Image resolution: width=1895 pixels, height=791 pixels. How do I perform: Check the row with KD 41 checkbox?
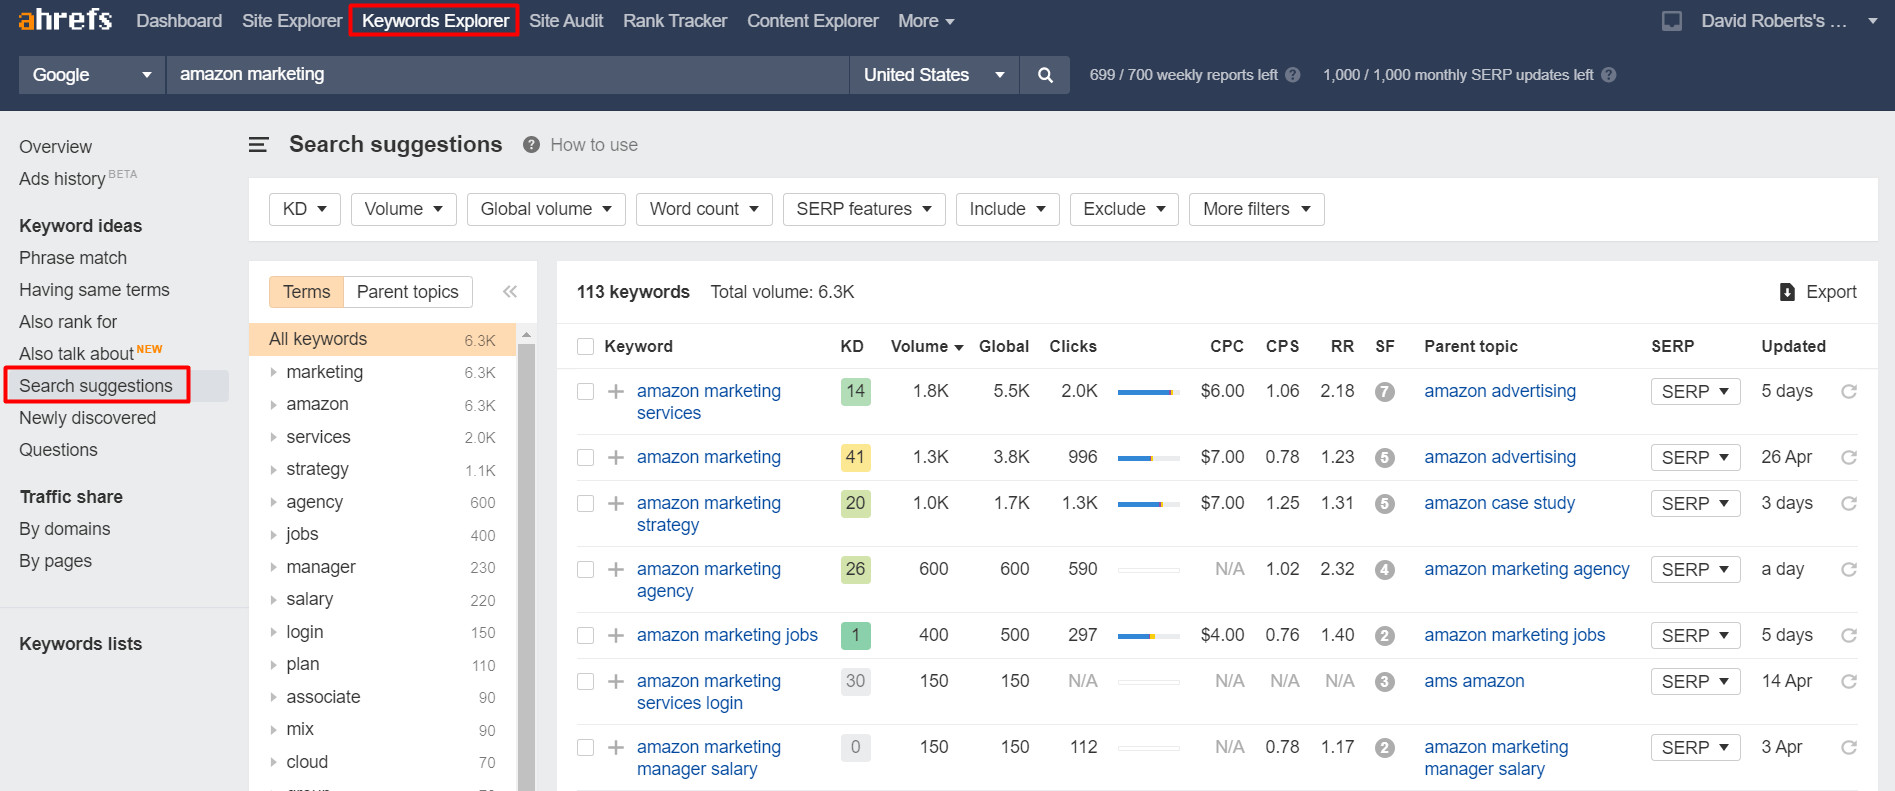[586, 457]
